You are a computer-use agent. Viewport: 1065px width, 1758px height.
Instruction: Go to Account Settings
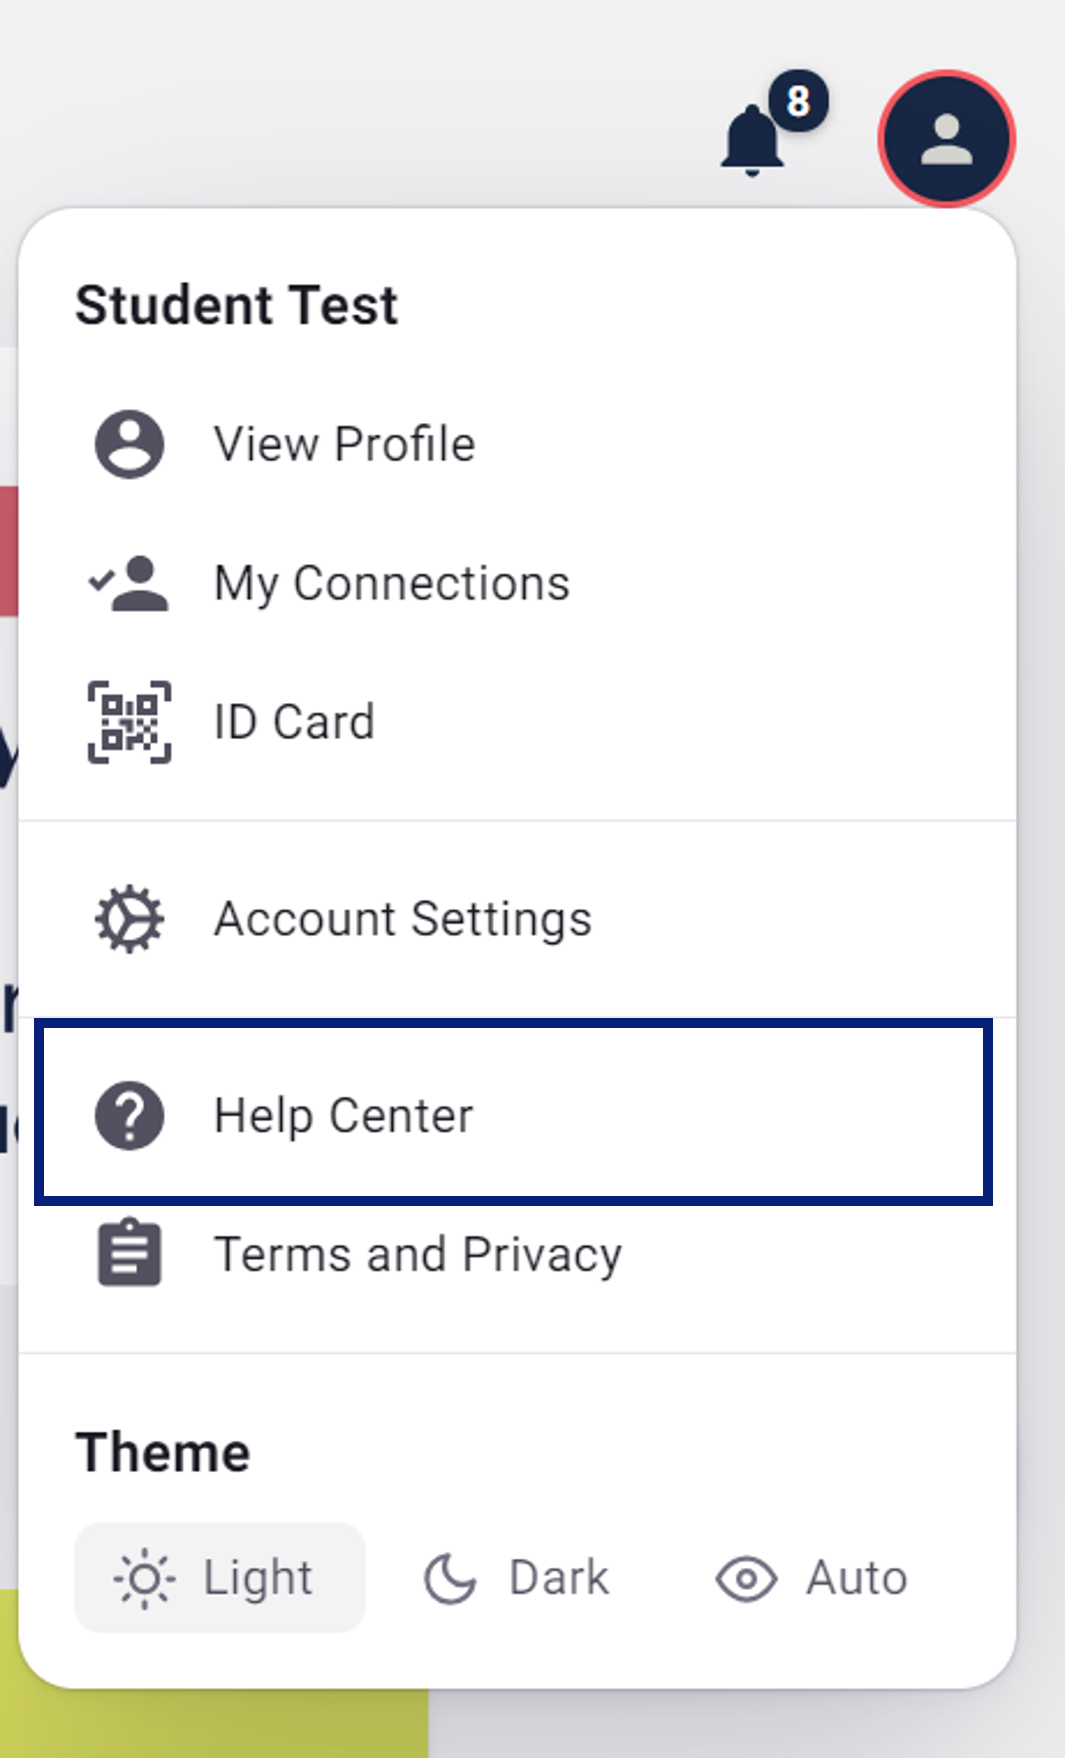tap(517, 919)
